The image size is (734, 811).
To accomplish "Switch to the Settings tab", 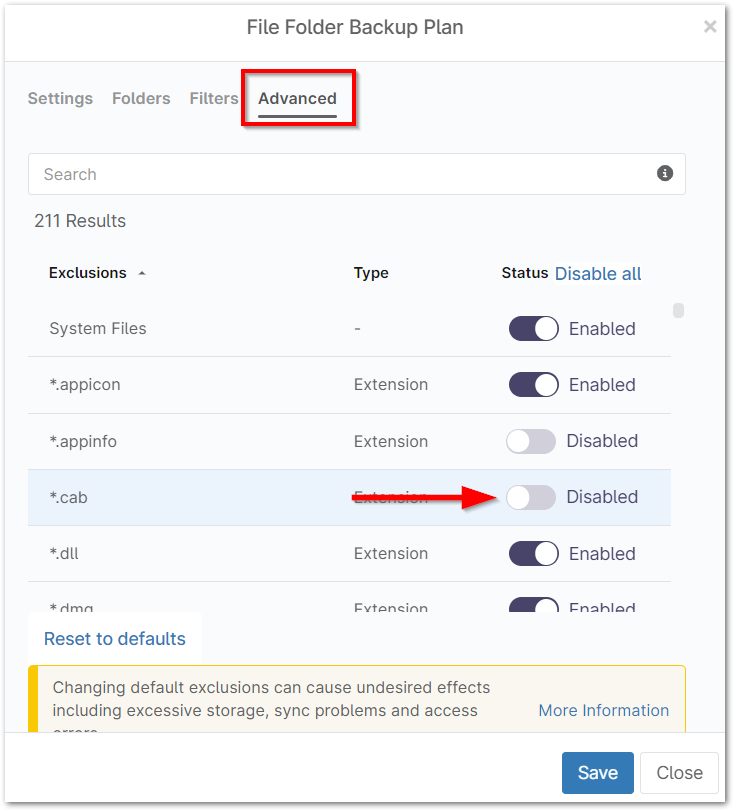I will point(60,98).
